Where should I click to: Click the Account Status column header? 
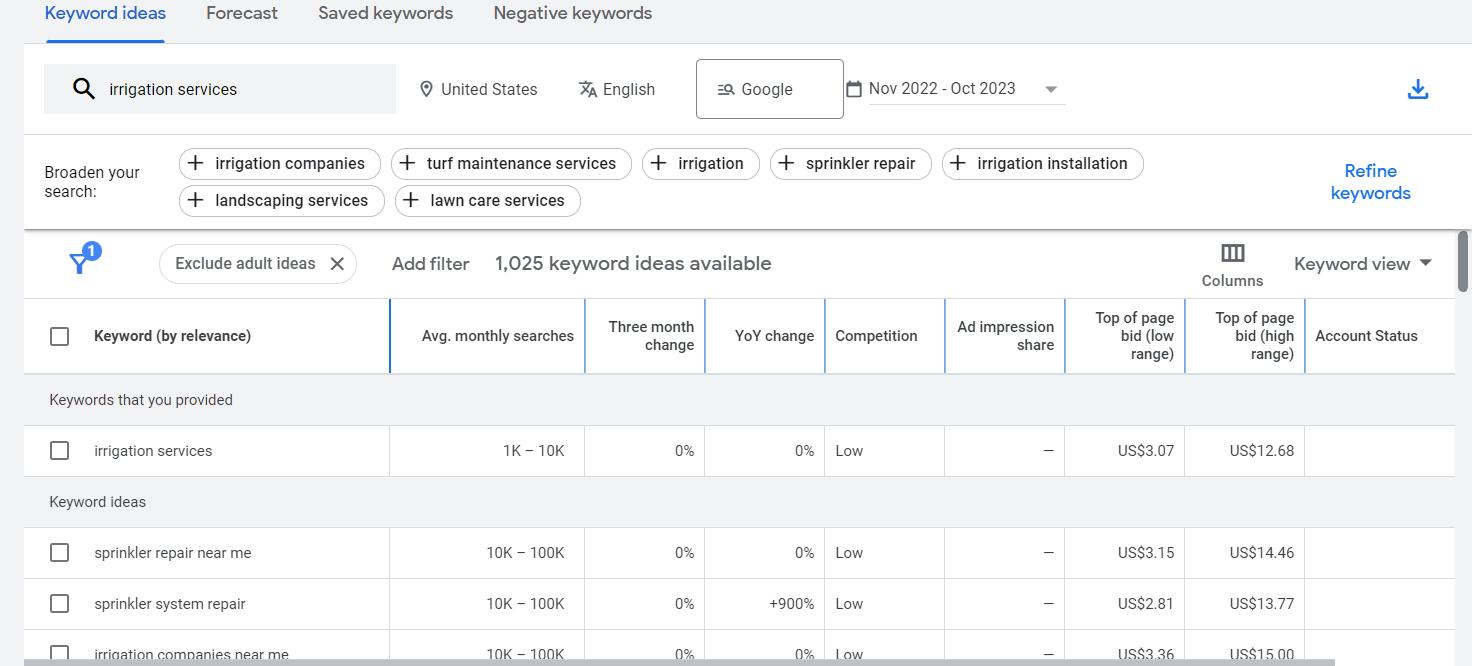[x=1366, y=336]
